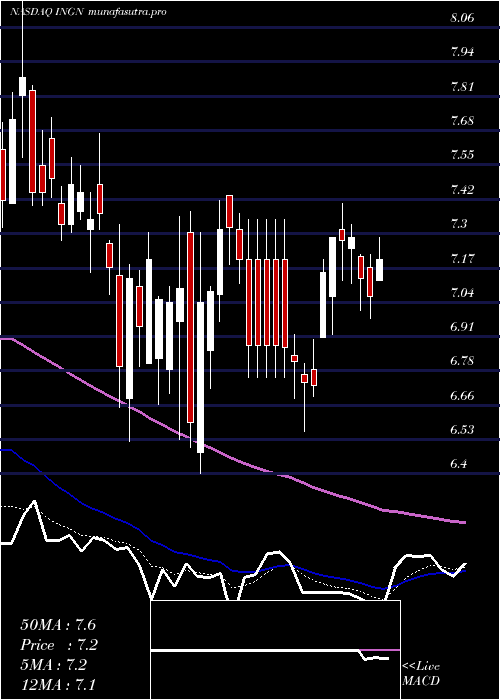Select the 7.42 price axis label

pos(462,190)
